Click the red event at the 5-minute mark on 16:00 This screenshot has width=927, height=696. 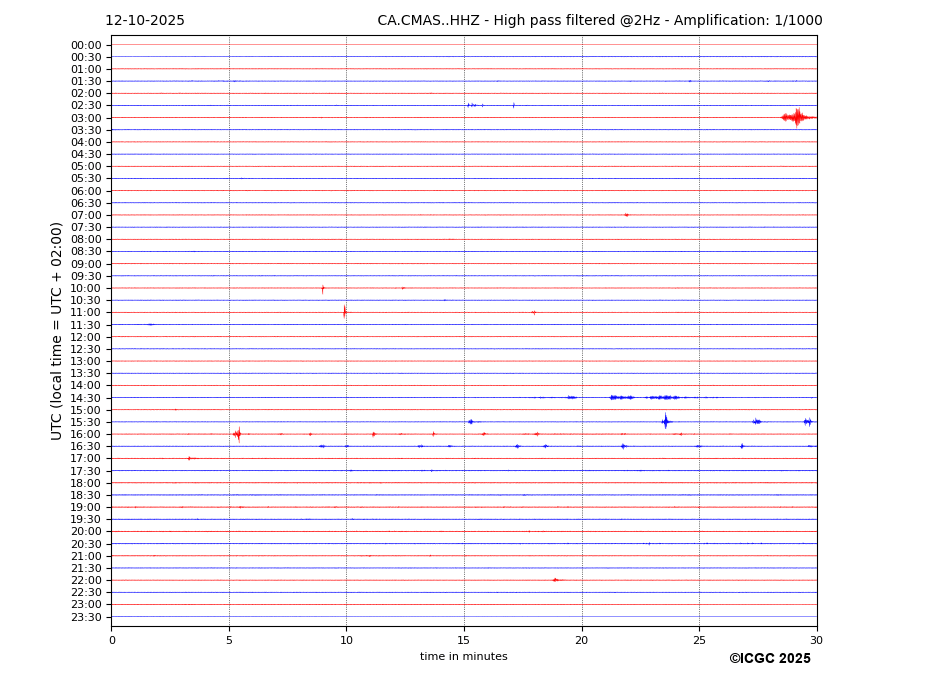pos(237,434)
